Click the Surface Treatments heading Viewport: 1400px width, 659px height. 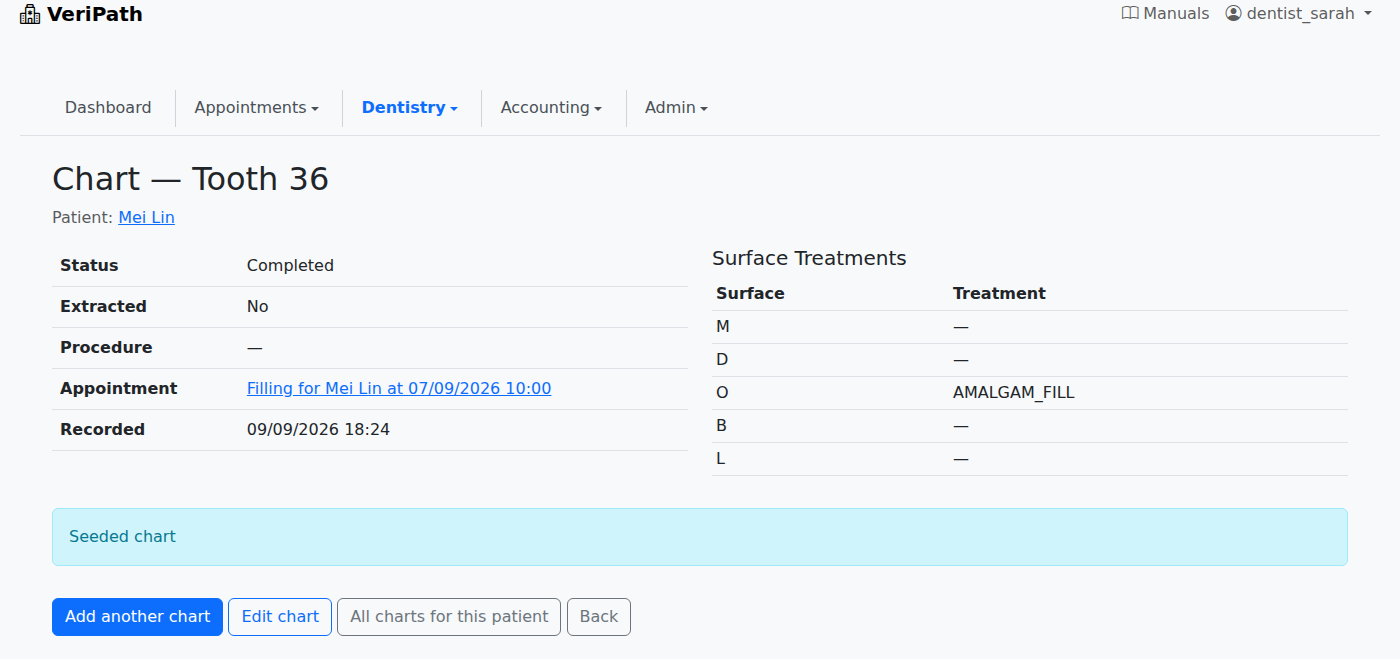click(x=809, y=258)
